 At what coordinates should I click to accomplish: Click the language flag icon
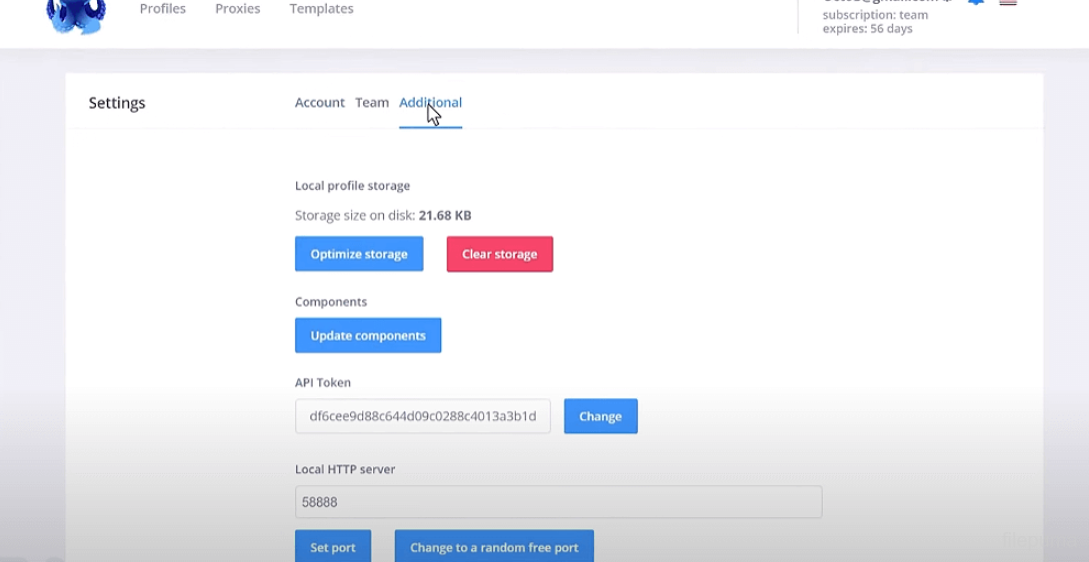tap(1008, 3)
